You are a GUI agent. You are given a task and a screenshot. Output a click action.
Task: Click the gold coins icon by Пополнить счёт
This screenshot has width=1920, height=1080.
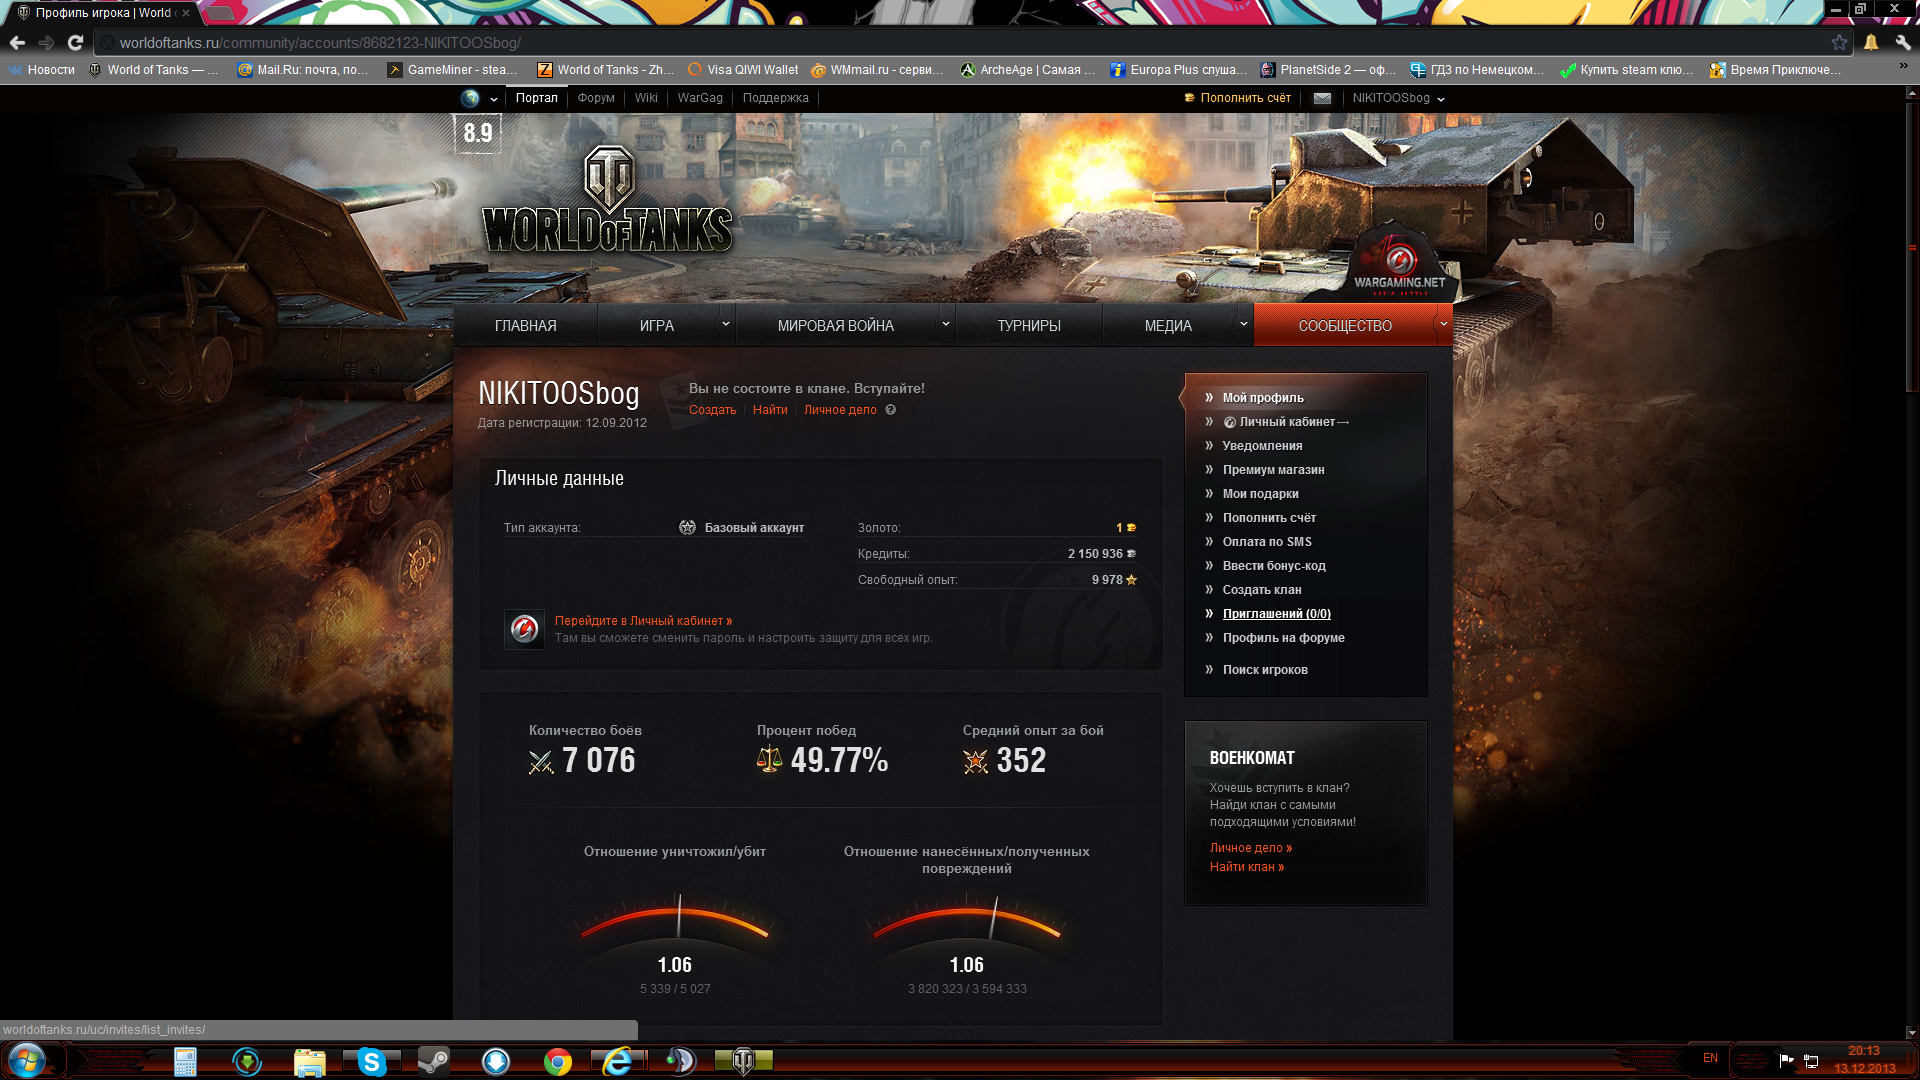(1189, 98)
